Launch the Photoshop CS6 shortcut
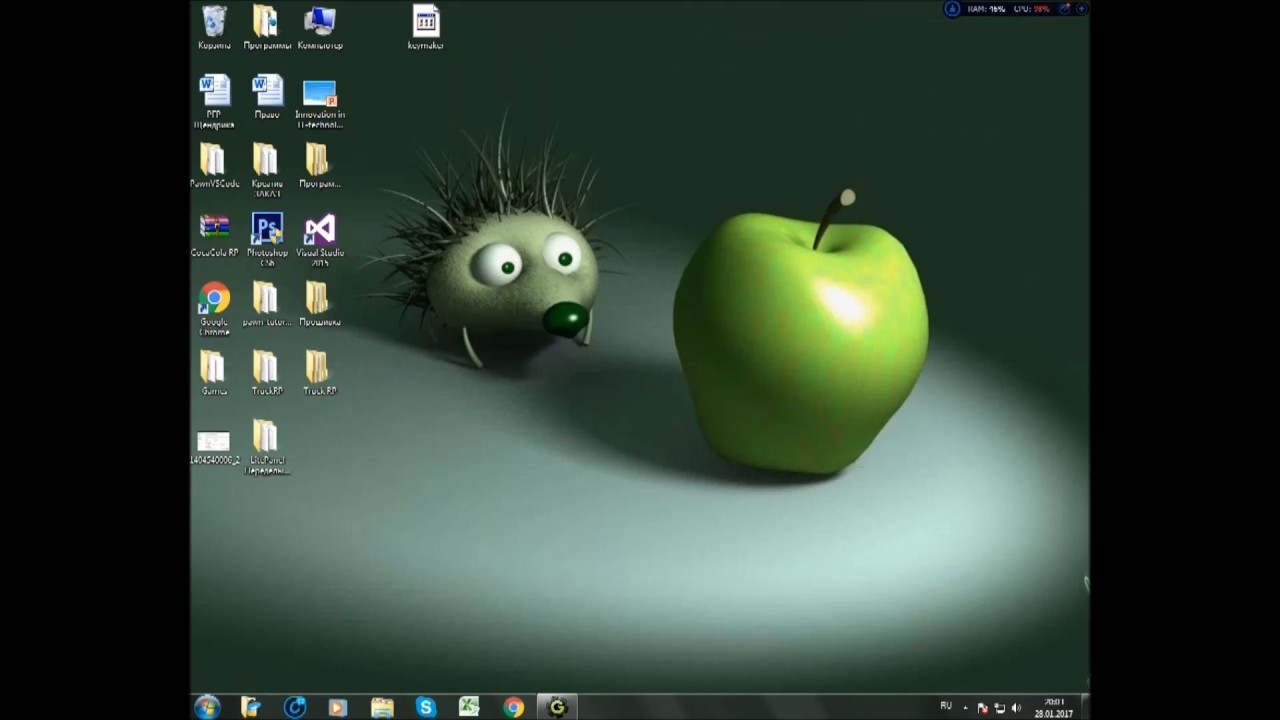 pos(267,240)
